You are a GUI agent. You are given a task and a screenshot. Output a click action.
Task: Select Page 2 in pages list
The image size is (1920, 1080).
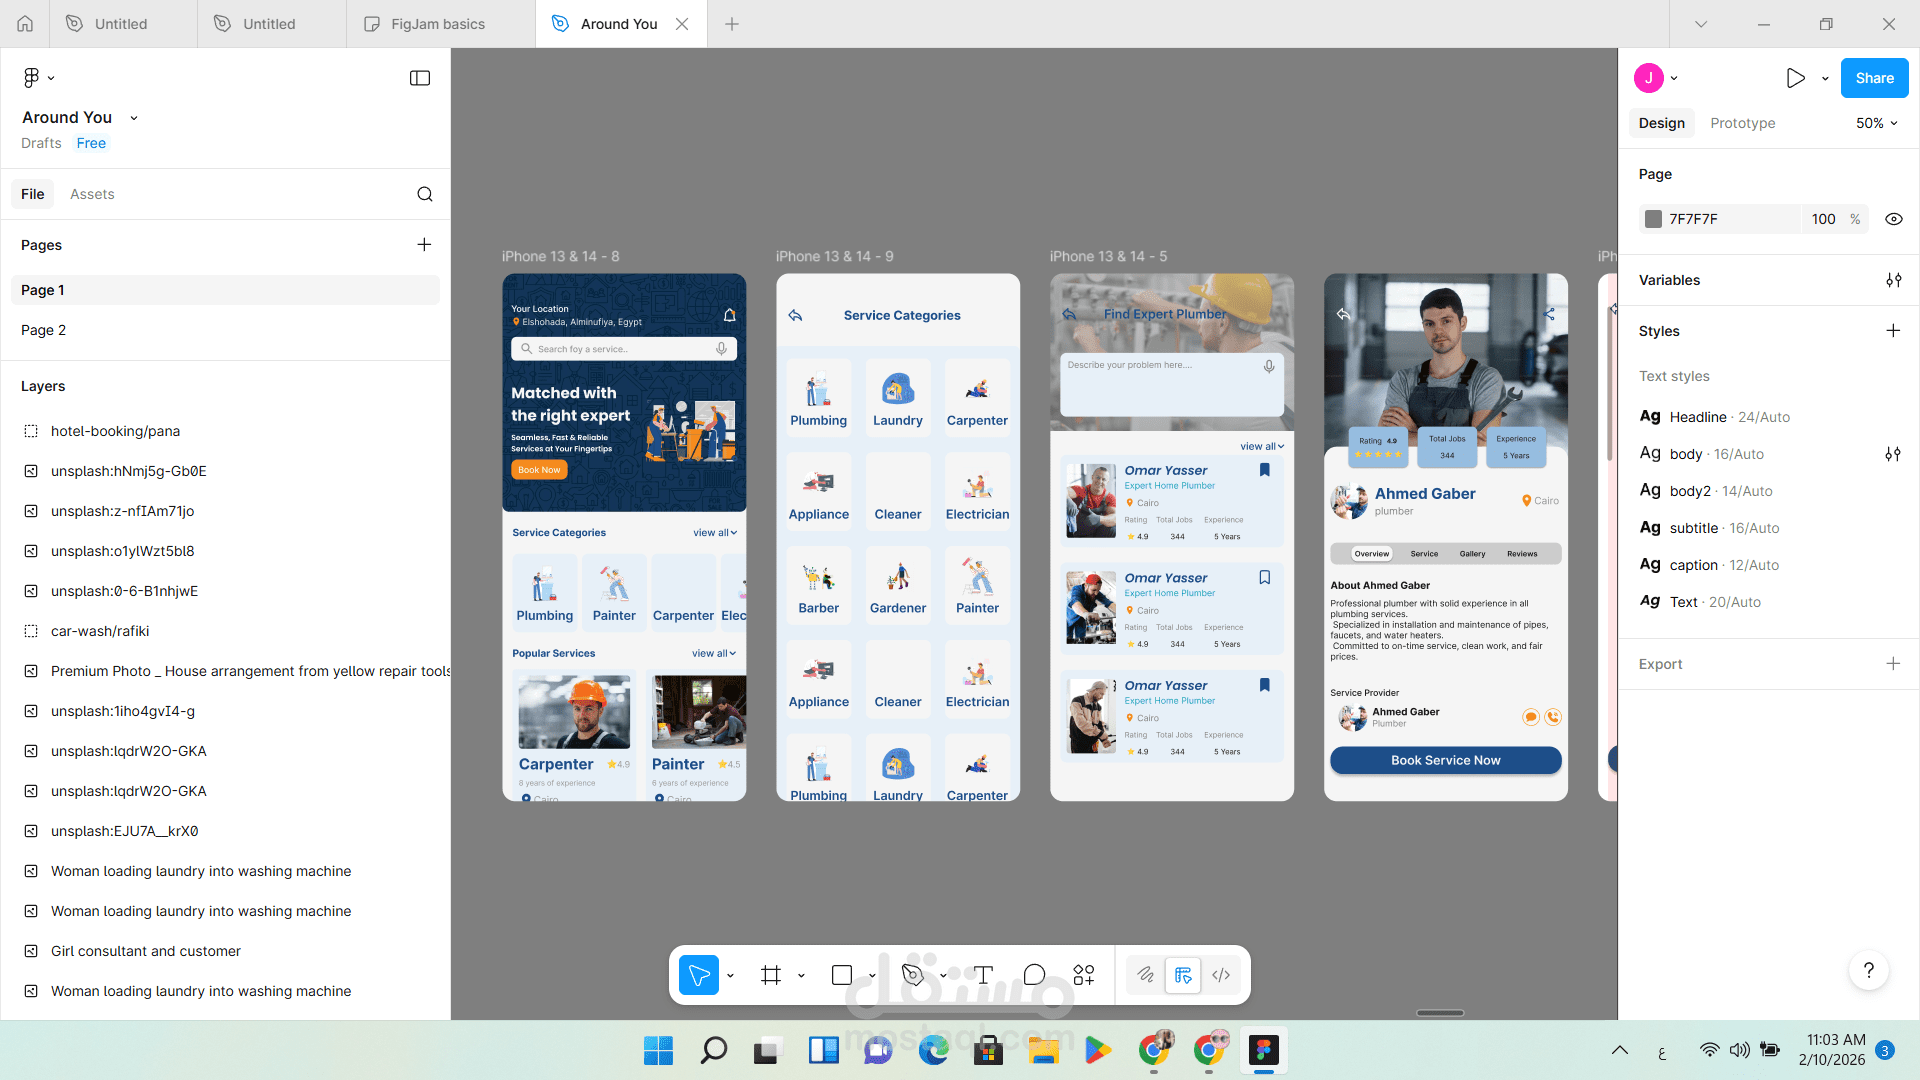click(x=225, y=330)
